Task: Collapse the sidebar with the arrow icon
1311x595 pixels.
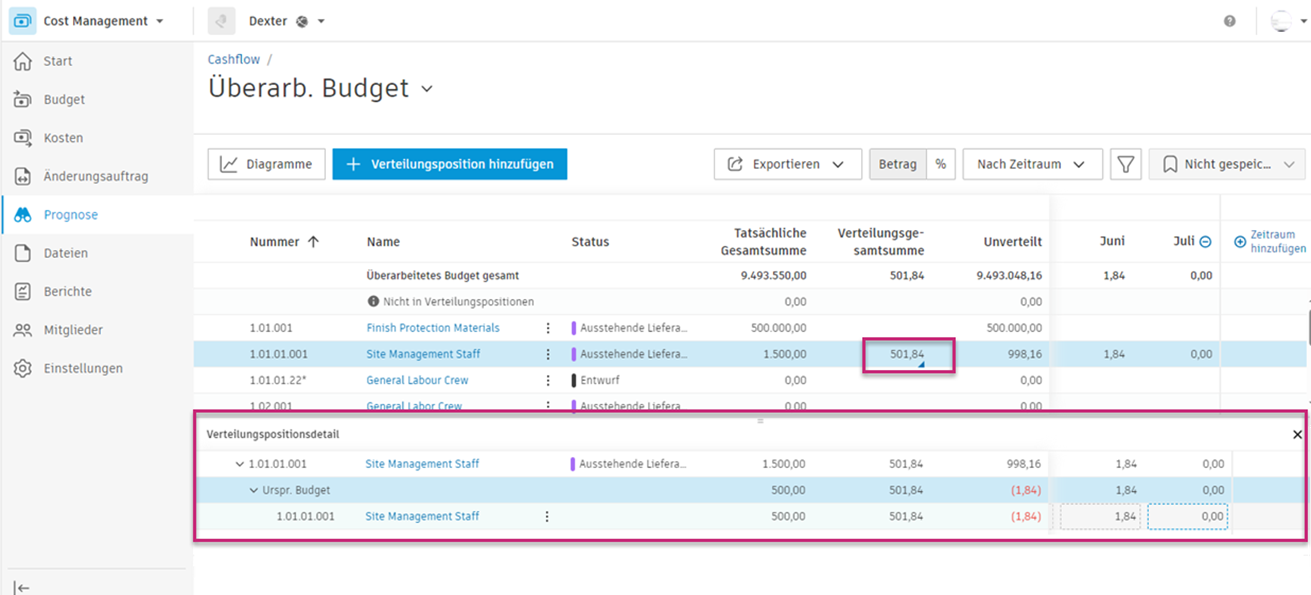Action: coord(21,587)
